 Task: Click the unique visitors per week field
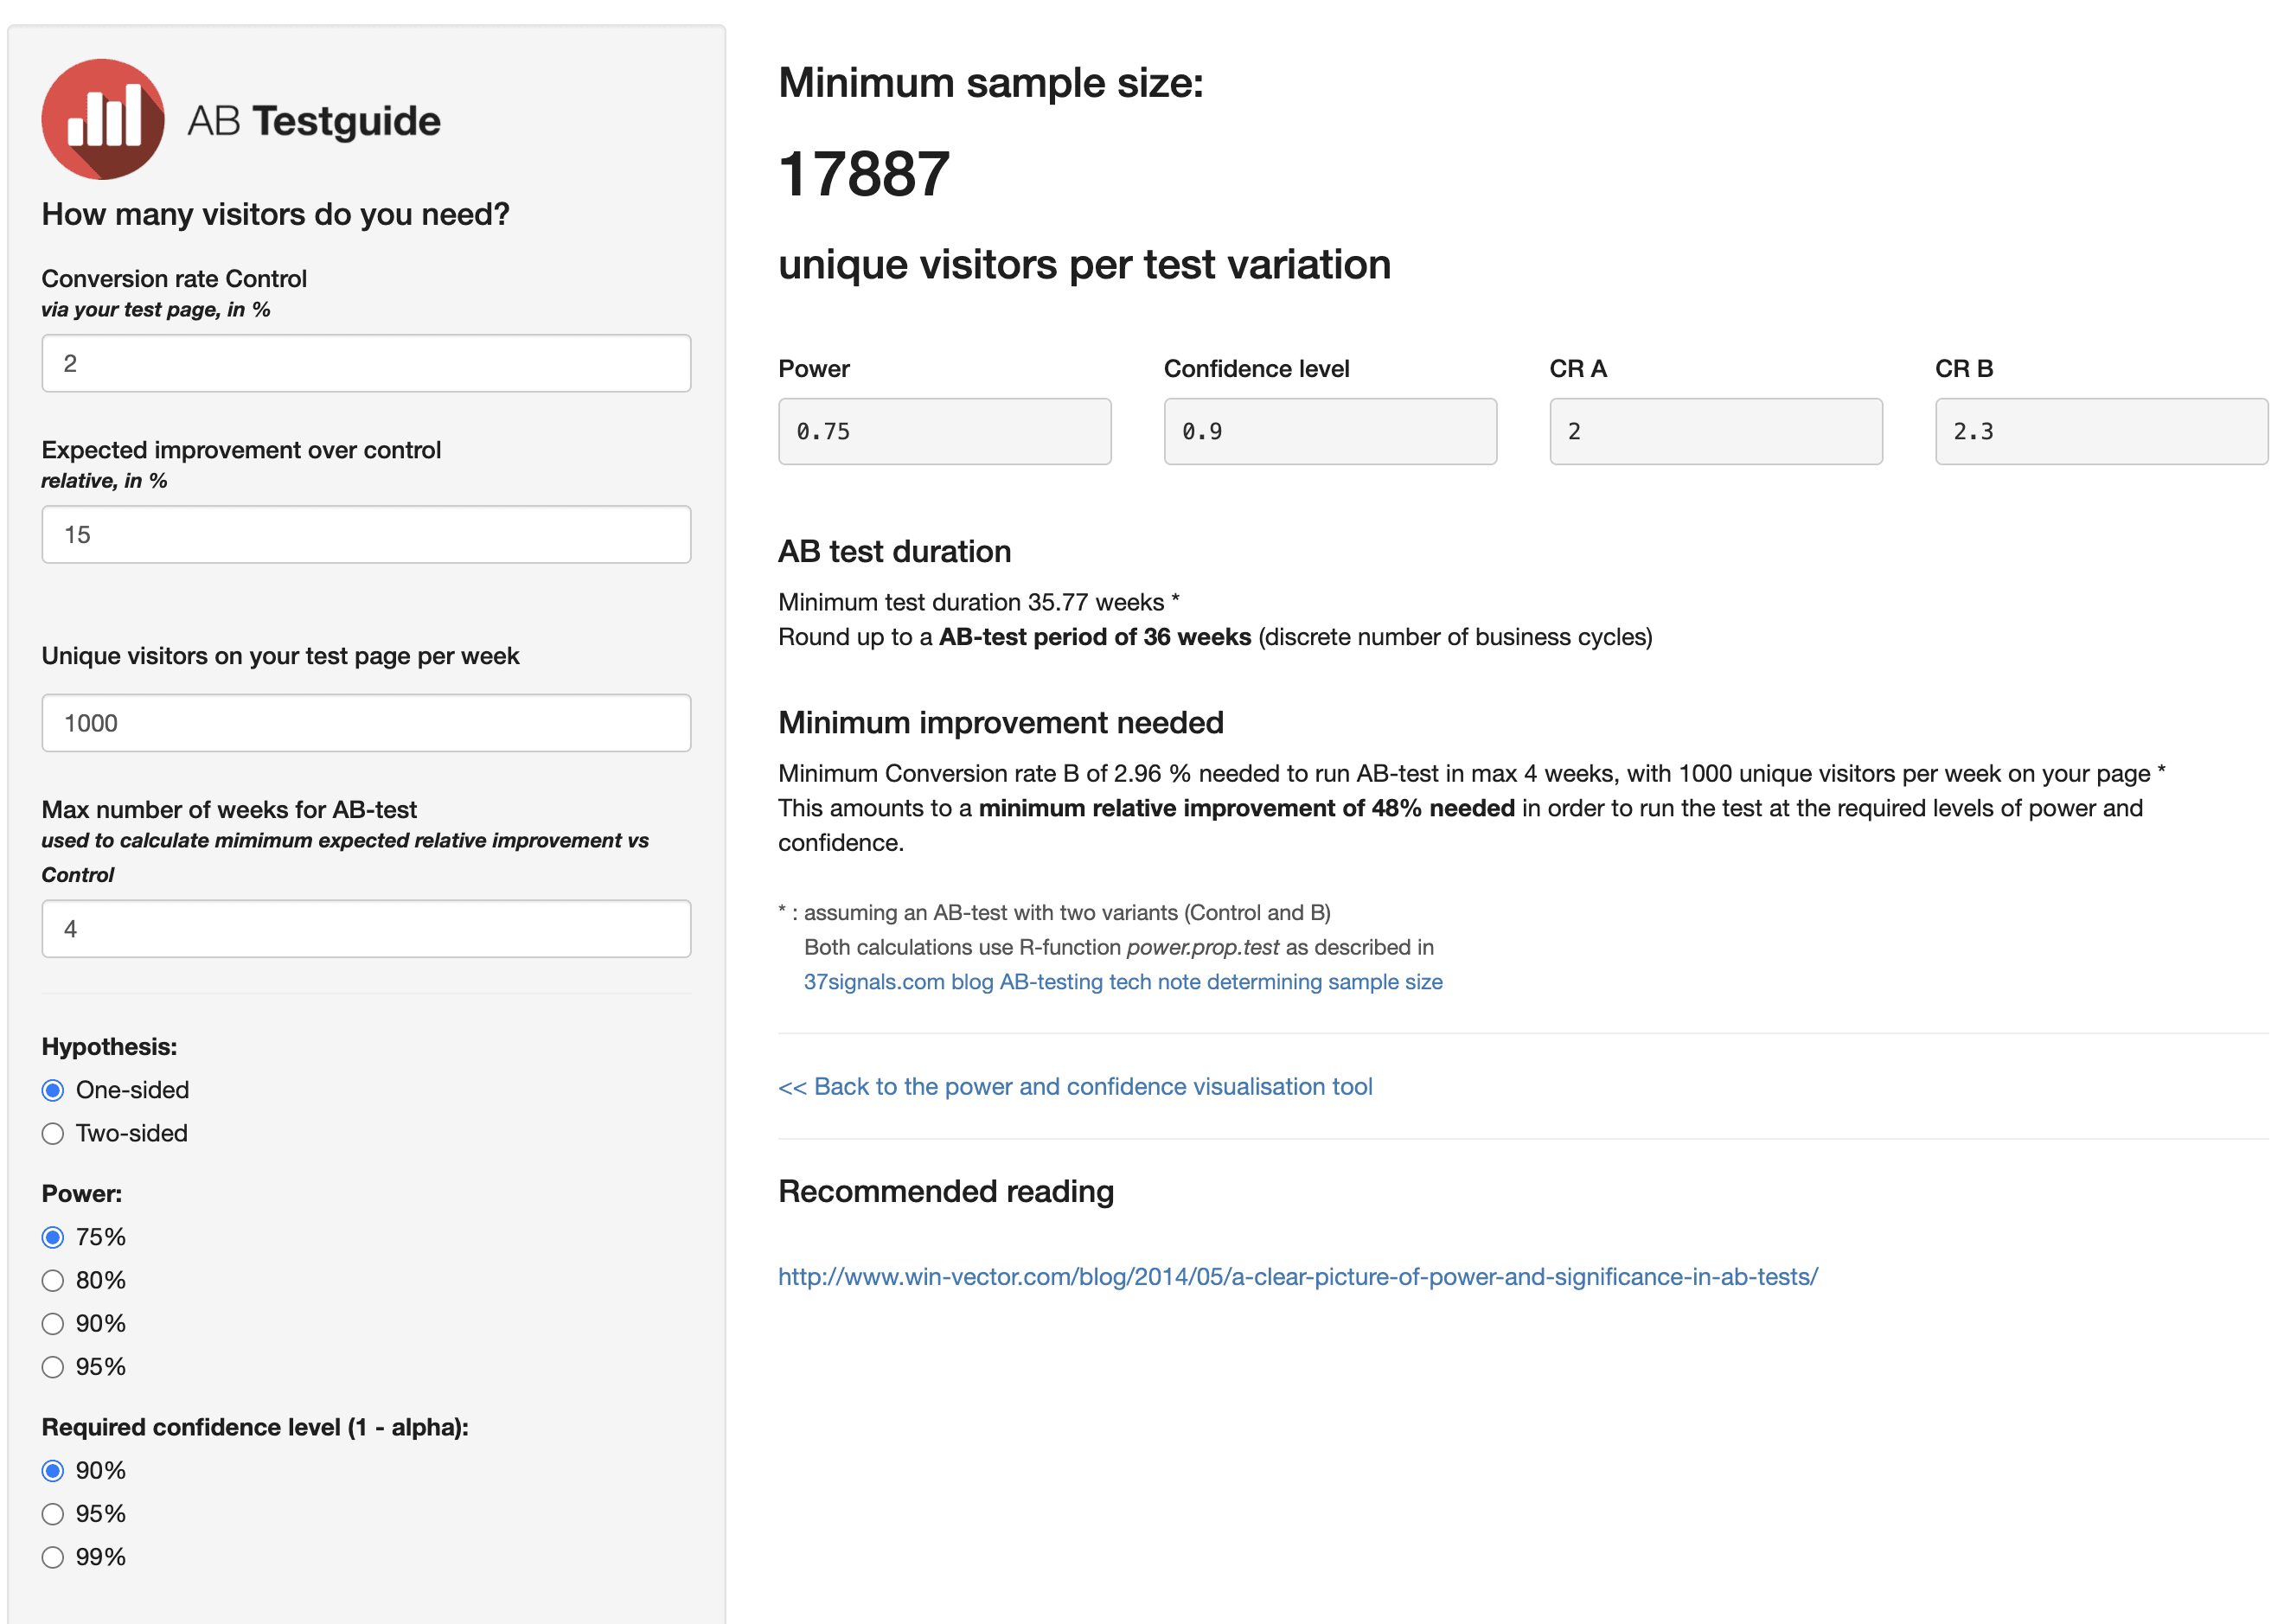coord(366,723)
